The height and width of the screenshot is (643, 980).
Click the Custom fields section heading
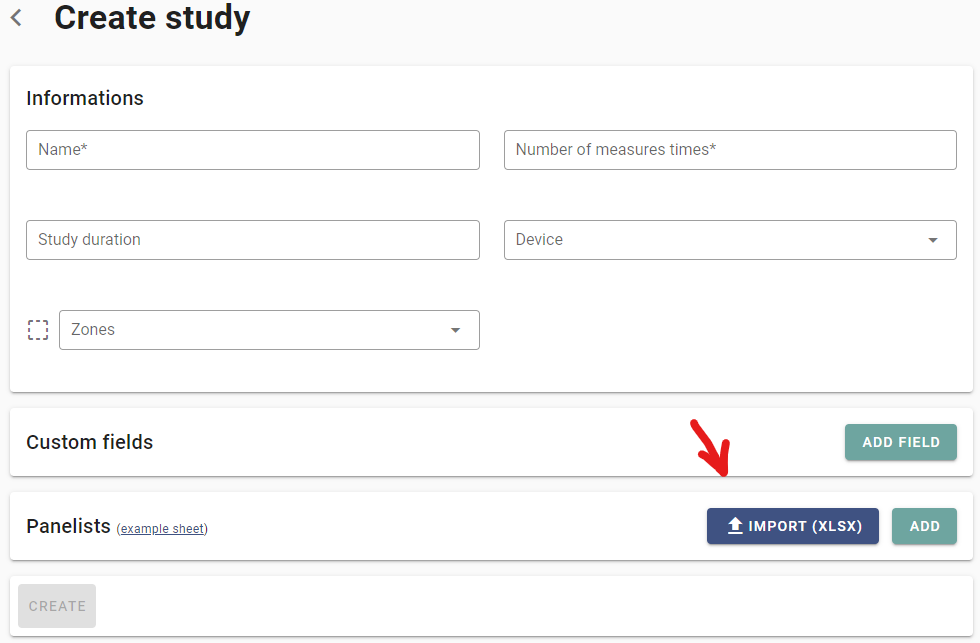[90, 442]
